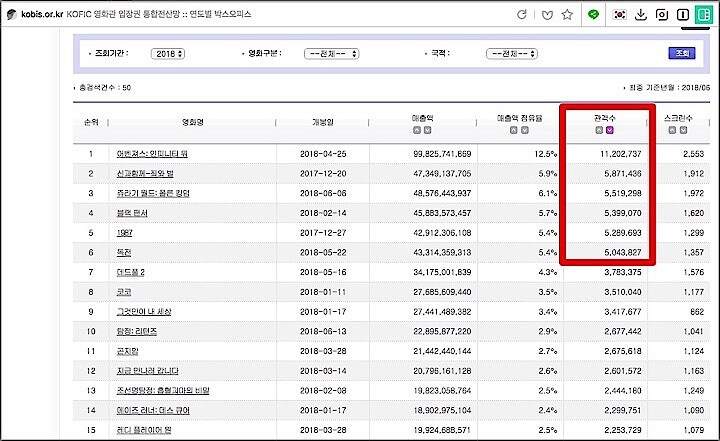Sort 스크린수 column descending with down arrow
This screenshot has height=441, width=720.
(684, 131)
